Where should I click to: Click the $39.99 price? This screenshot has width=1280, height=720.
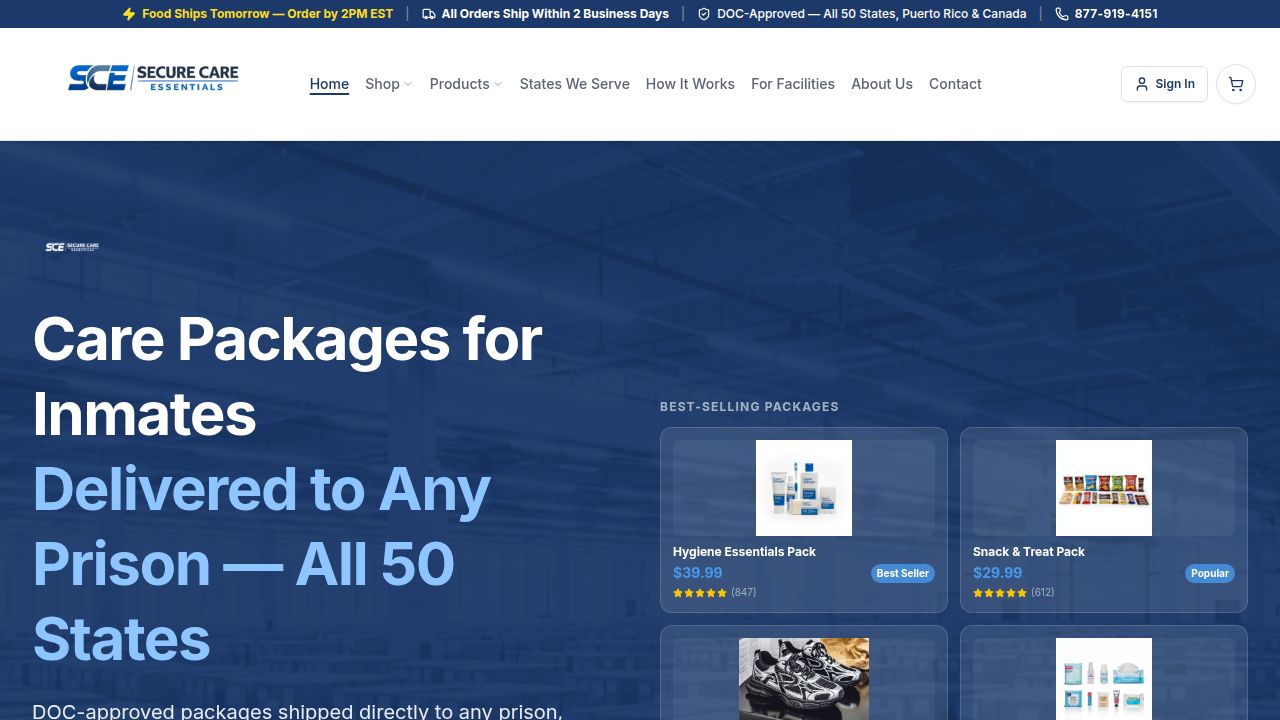(x=698, y=573)
